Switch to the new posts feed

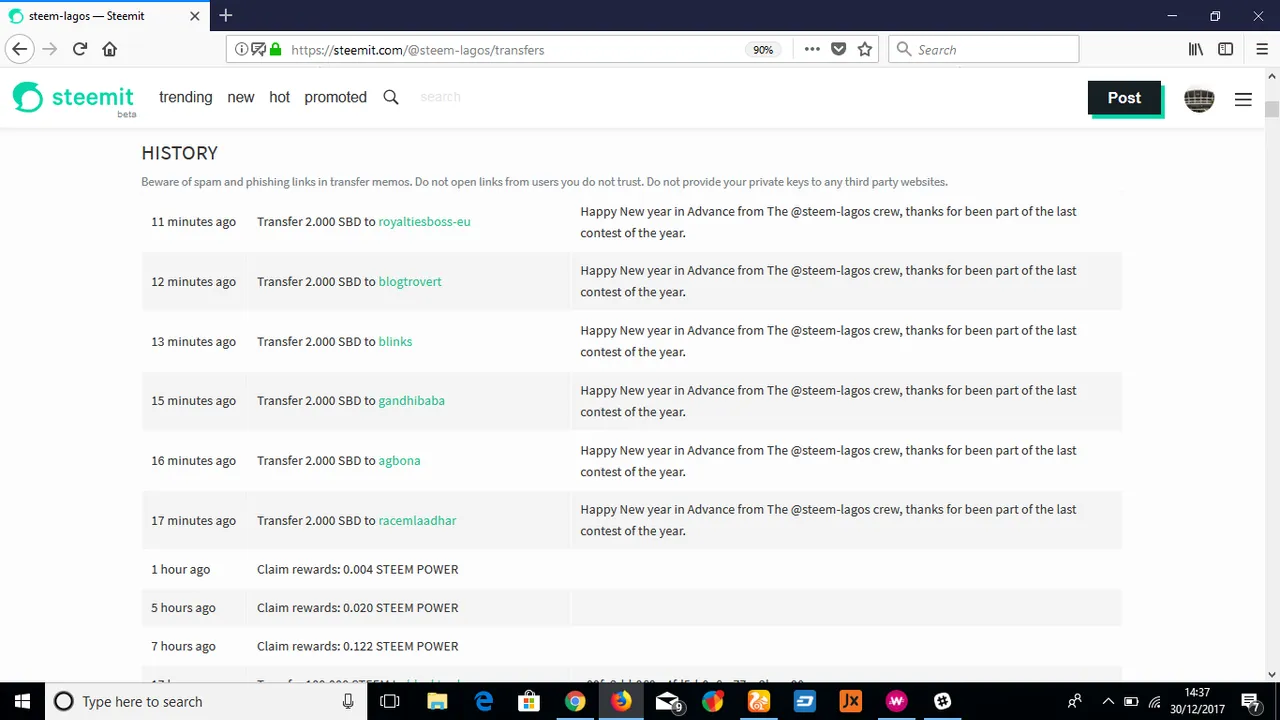[x=241, y=97]
